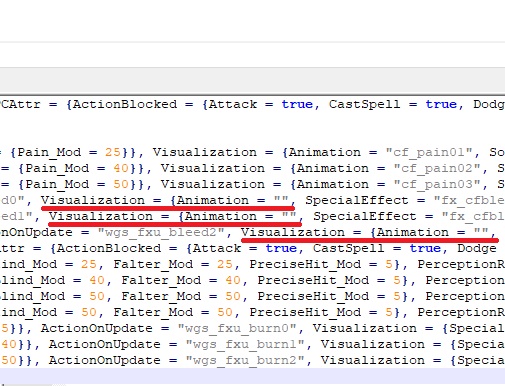Click the "wgs_fxu_bleed2" string

(x=161, y=233)
